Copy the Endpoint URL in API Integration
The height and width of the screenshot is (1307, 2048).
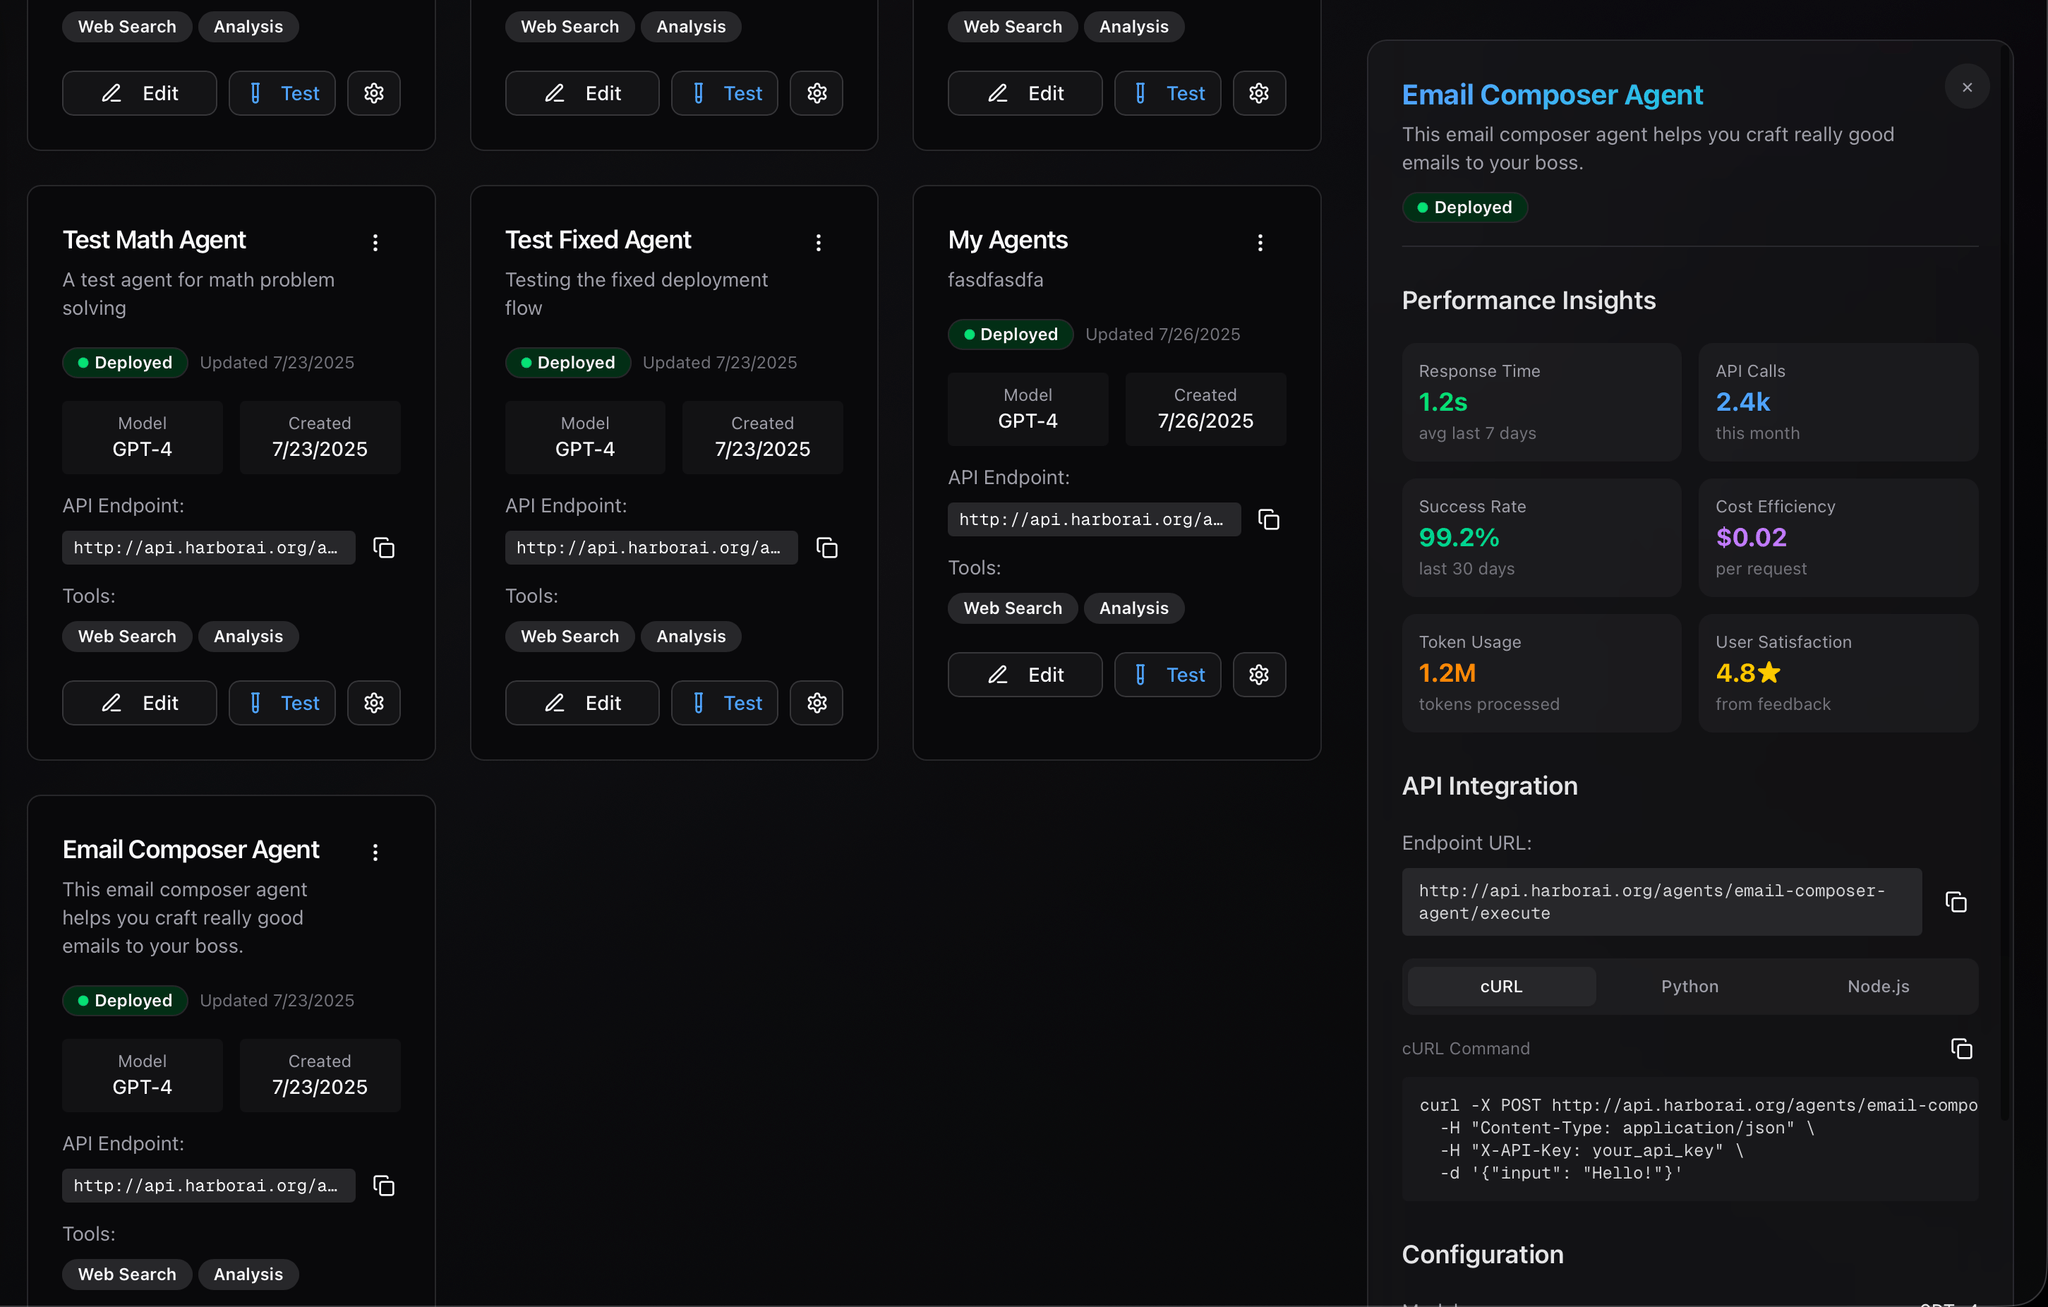[1956, 901]
